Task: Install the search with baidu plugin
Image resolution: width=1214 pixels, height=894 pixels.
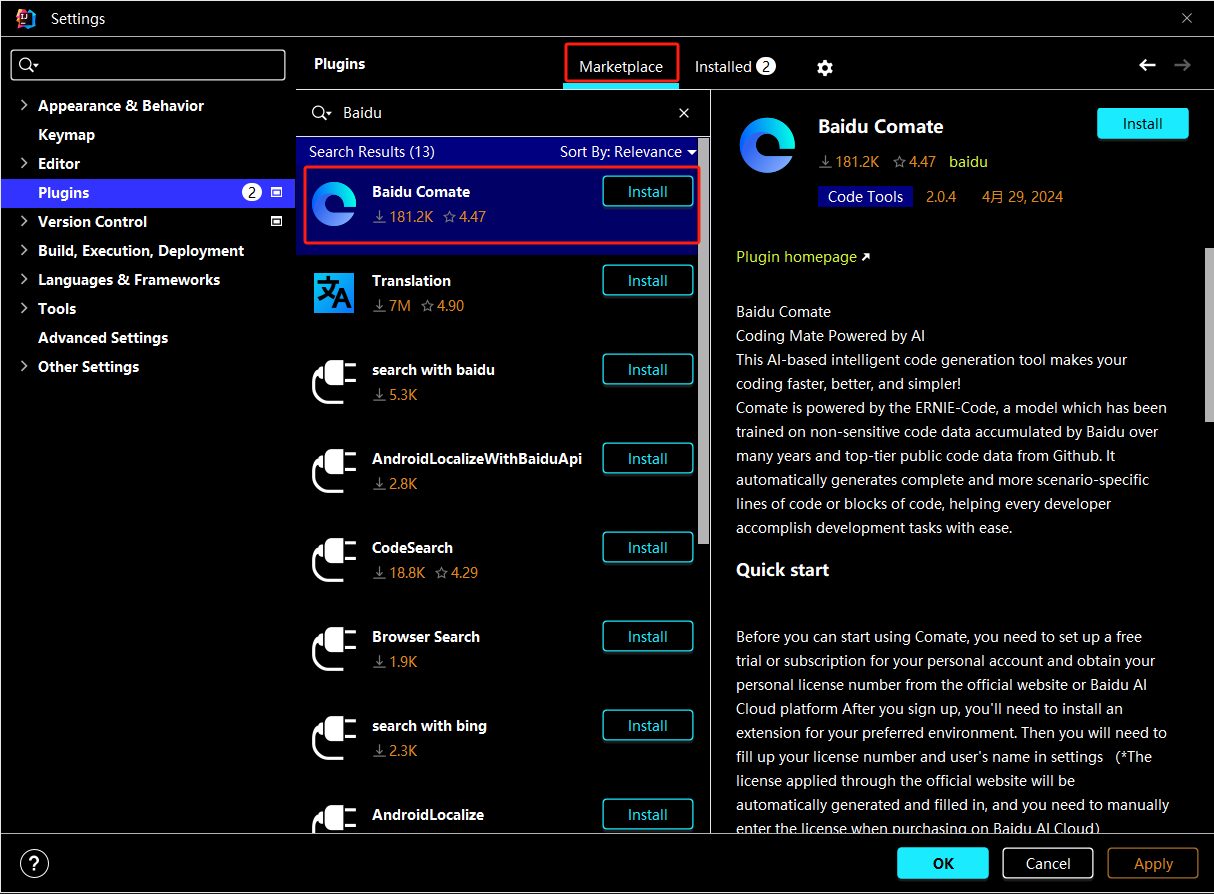Action: click(648, 369)
